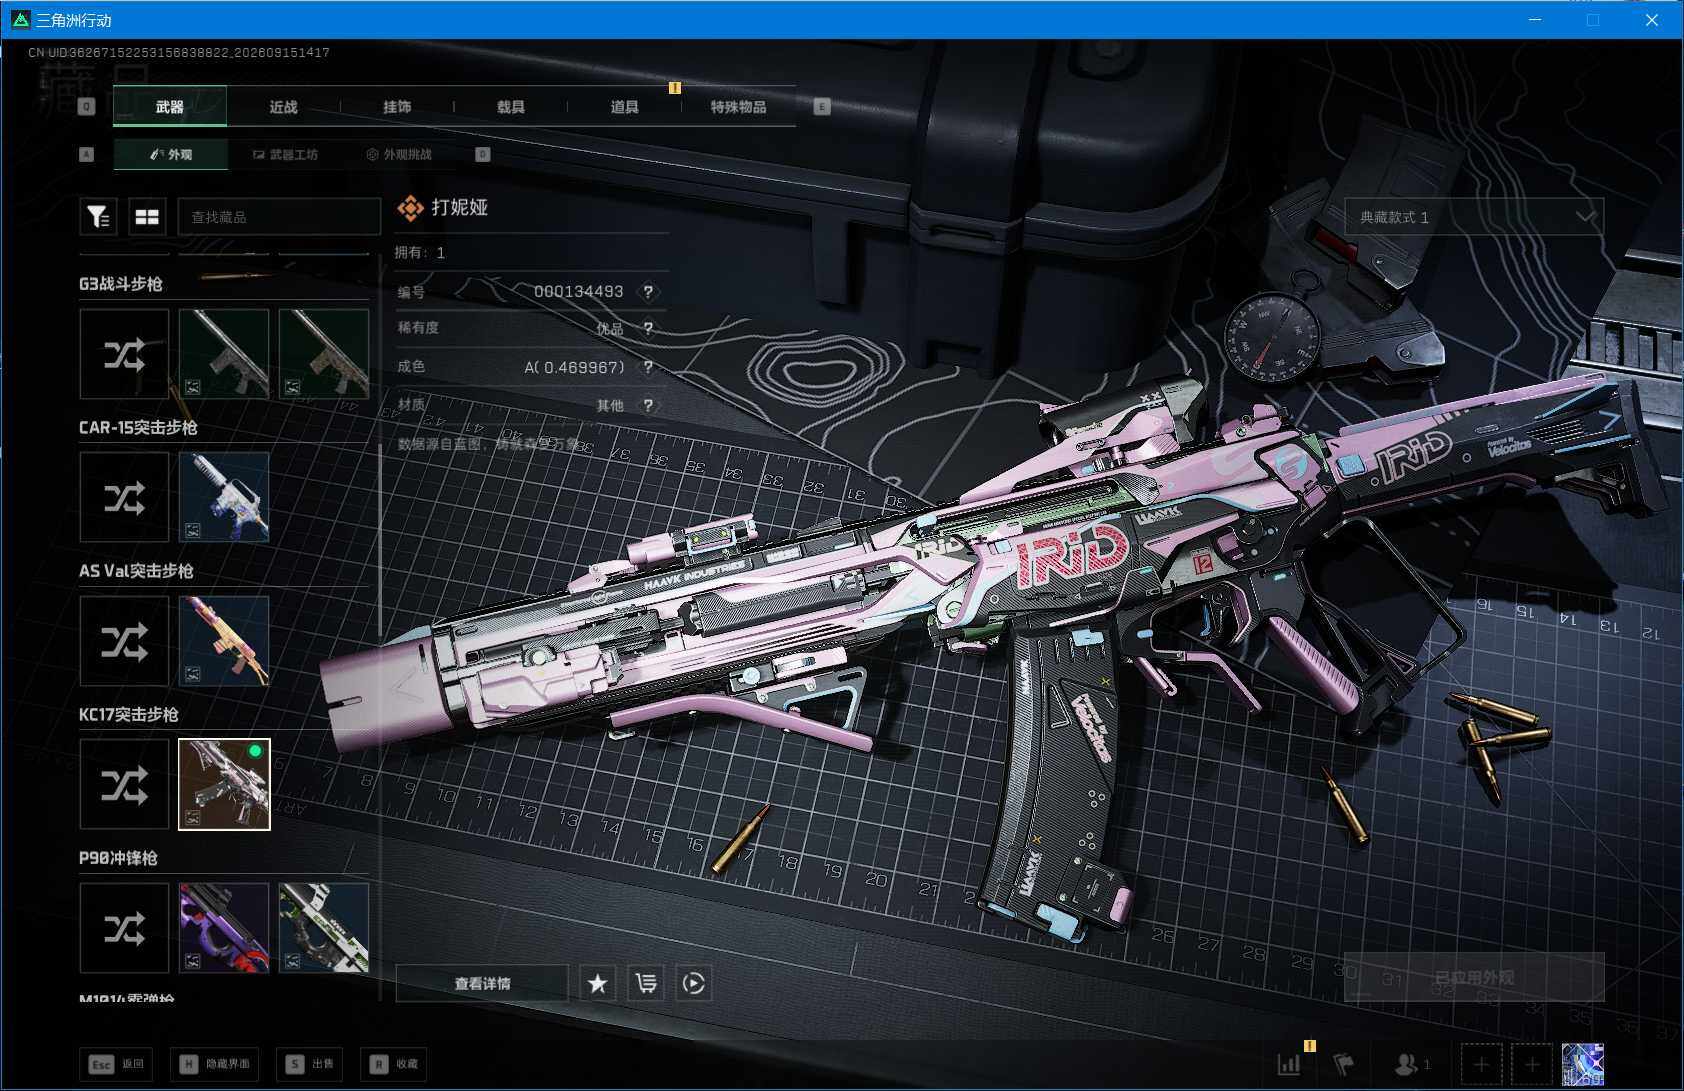Open the statistics bar chart icon
Screen dimensions: 1684x1091
coord(1290,1064)
